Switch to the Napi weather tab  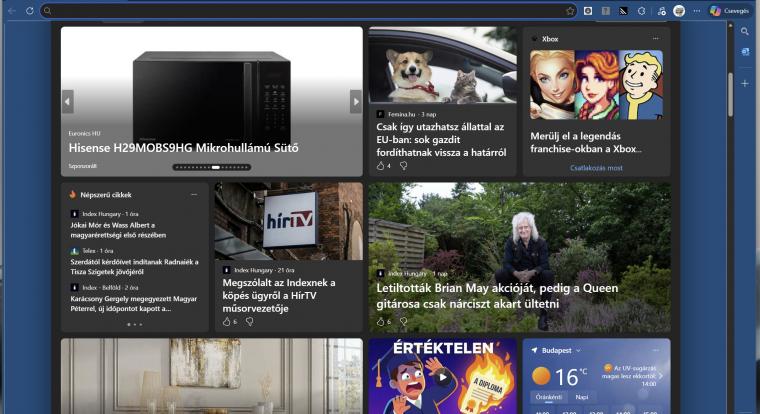pyautogui.click(x=582, y=397)
